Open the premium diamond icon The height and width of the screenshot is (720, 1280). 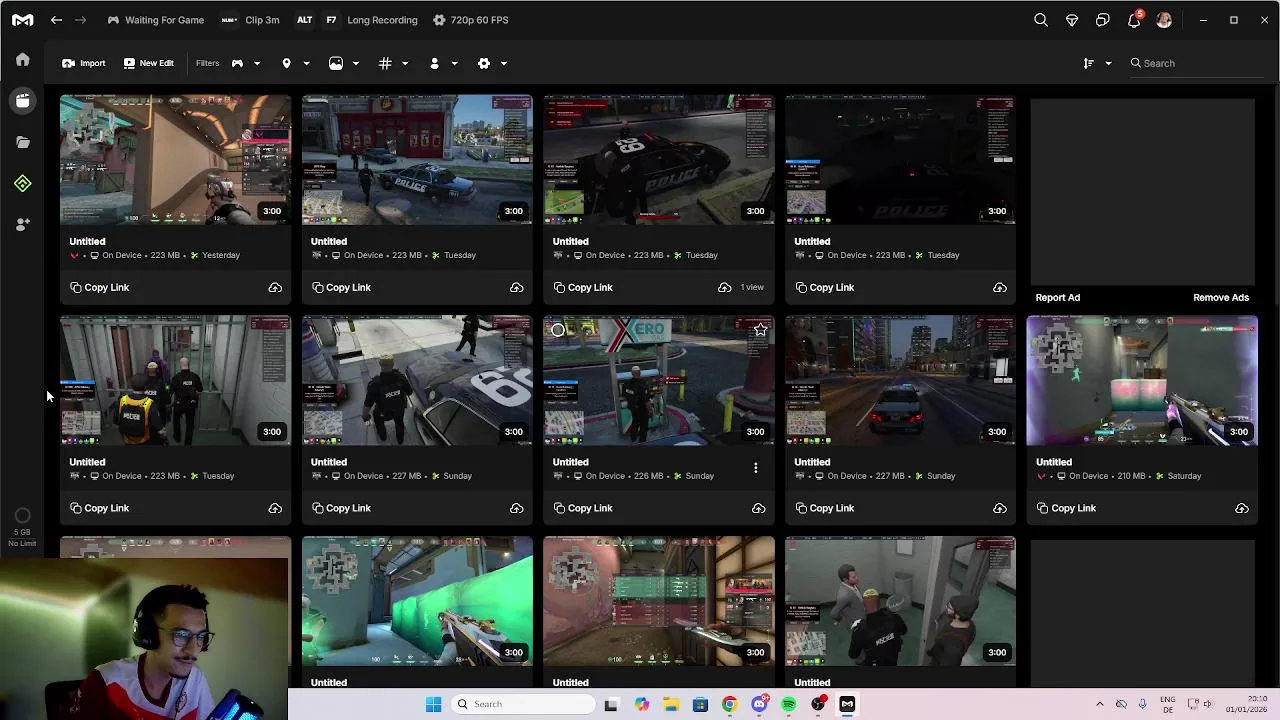[1072, 20]
